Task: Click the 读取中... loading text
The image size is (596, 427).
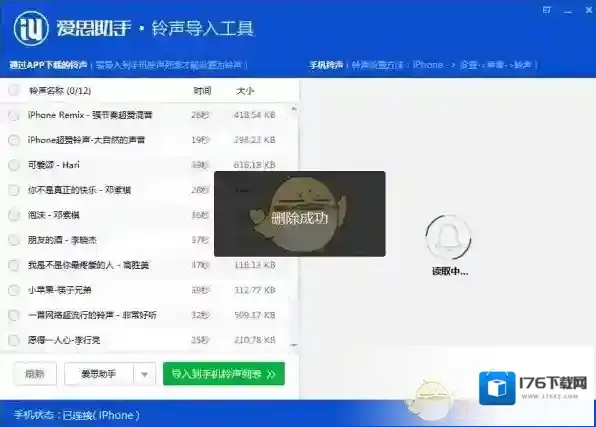Action: [450, 271]
